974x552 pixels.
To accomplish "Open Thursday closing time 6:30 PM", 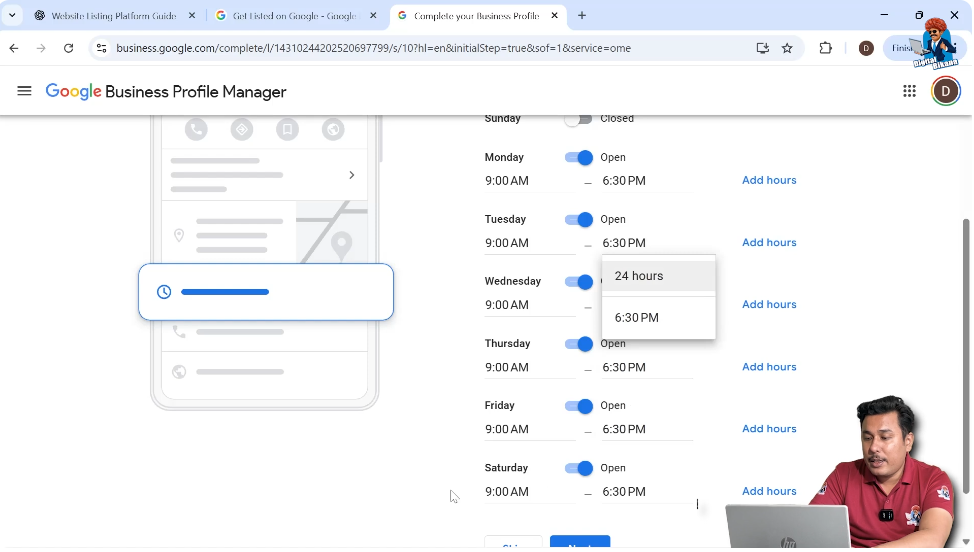I will (647, 367).
